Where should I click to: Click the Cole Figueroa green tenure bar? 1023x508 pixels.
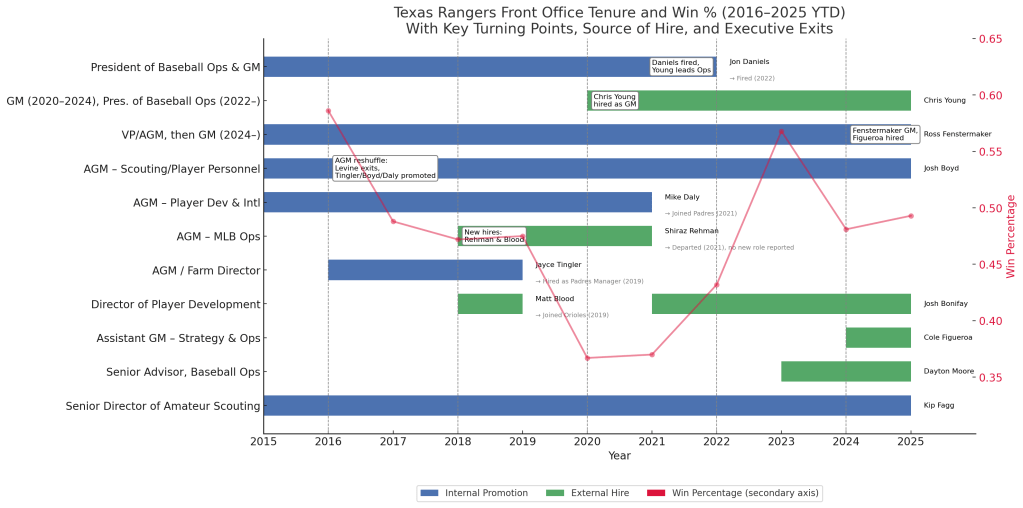(878, 337)
